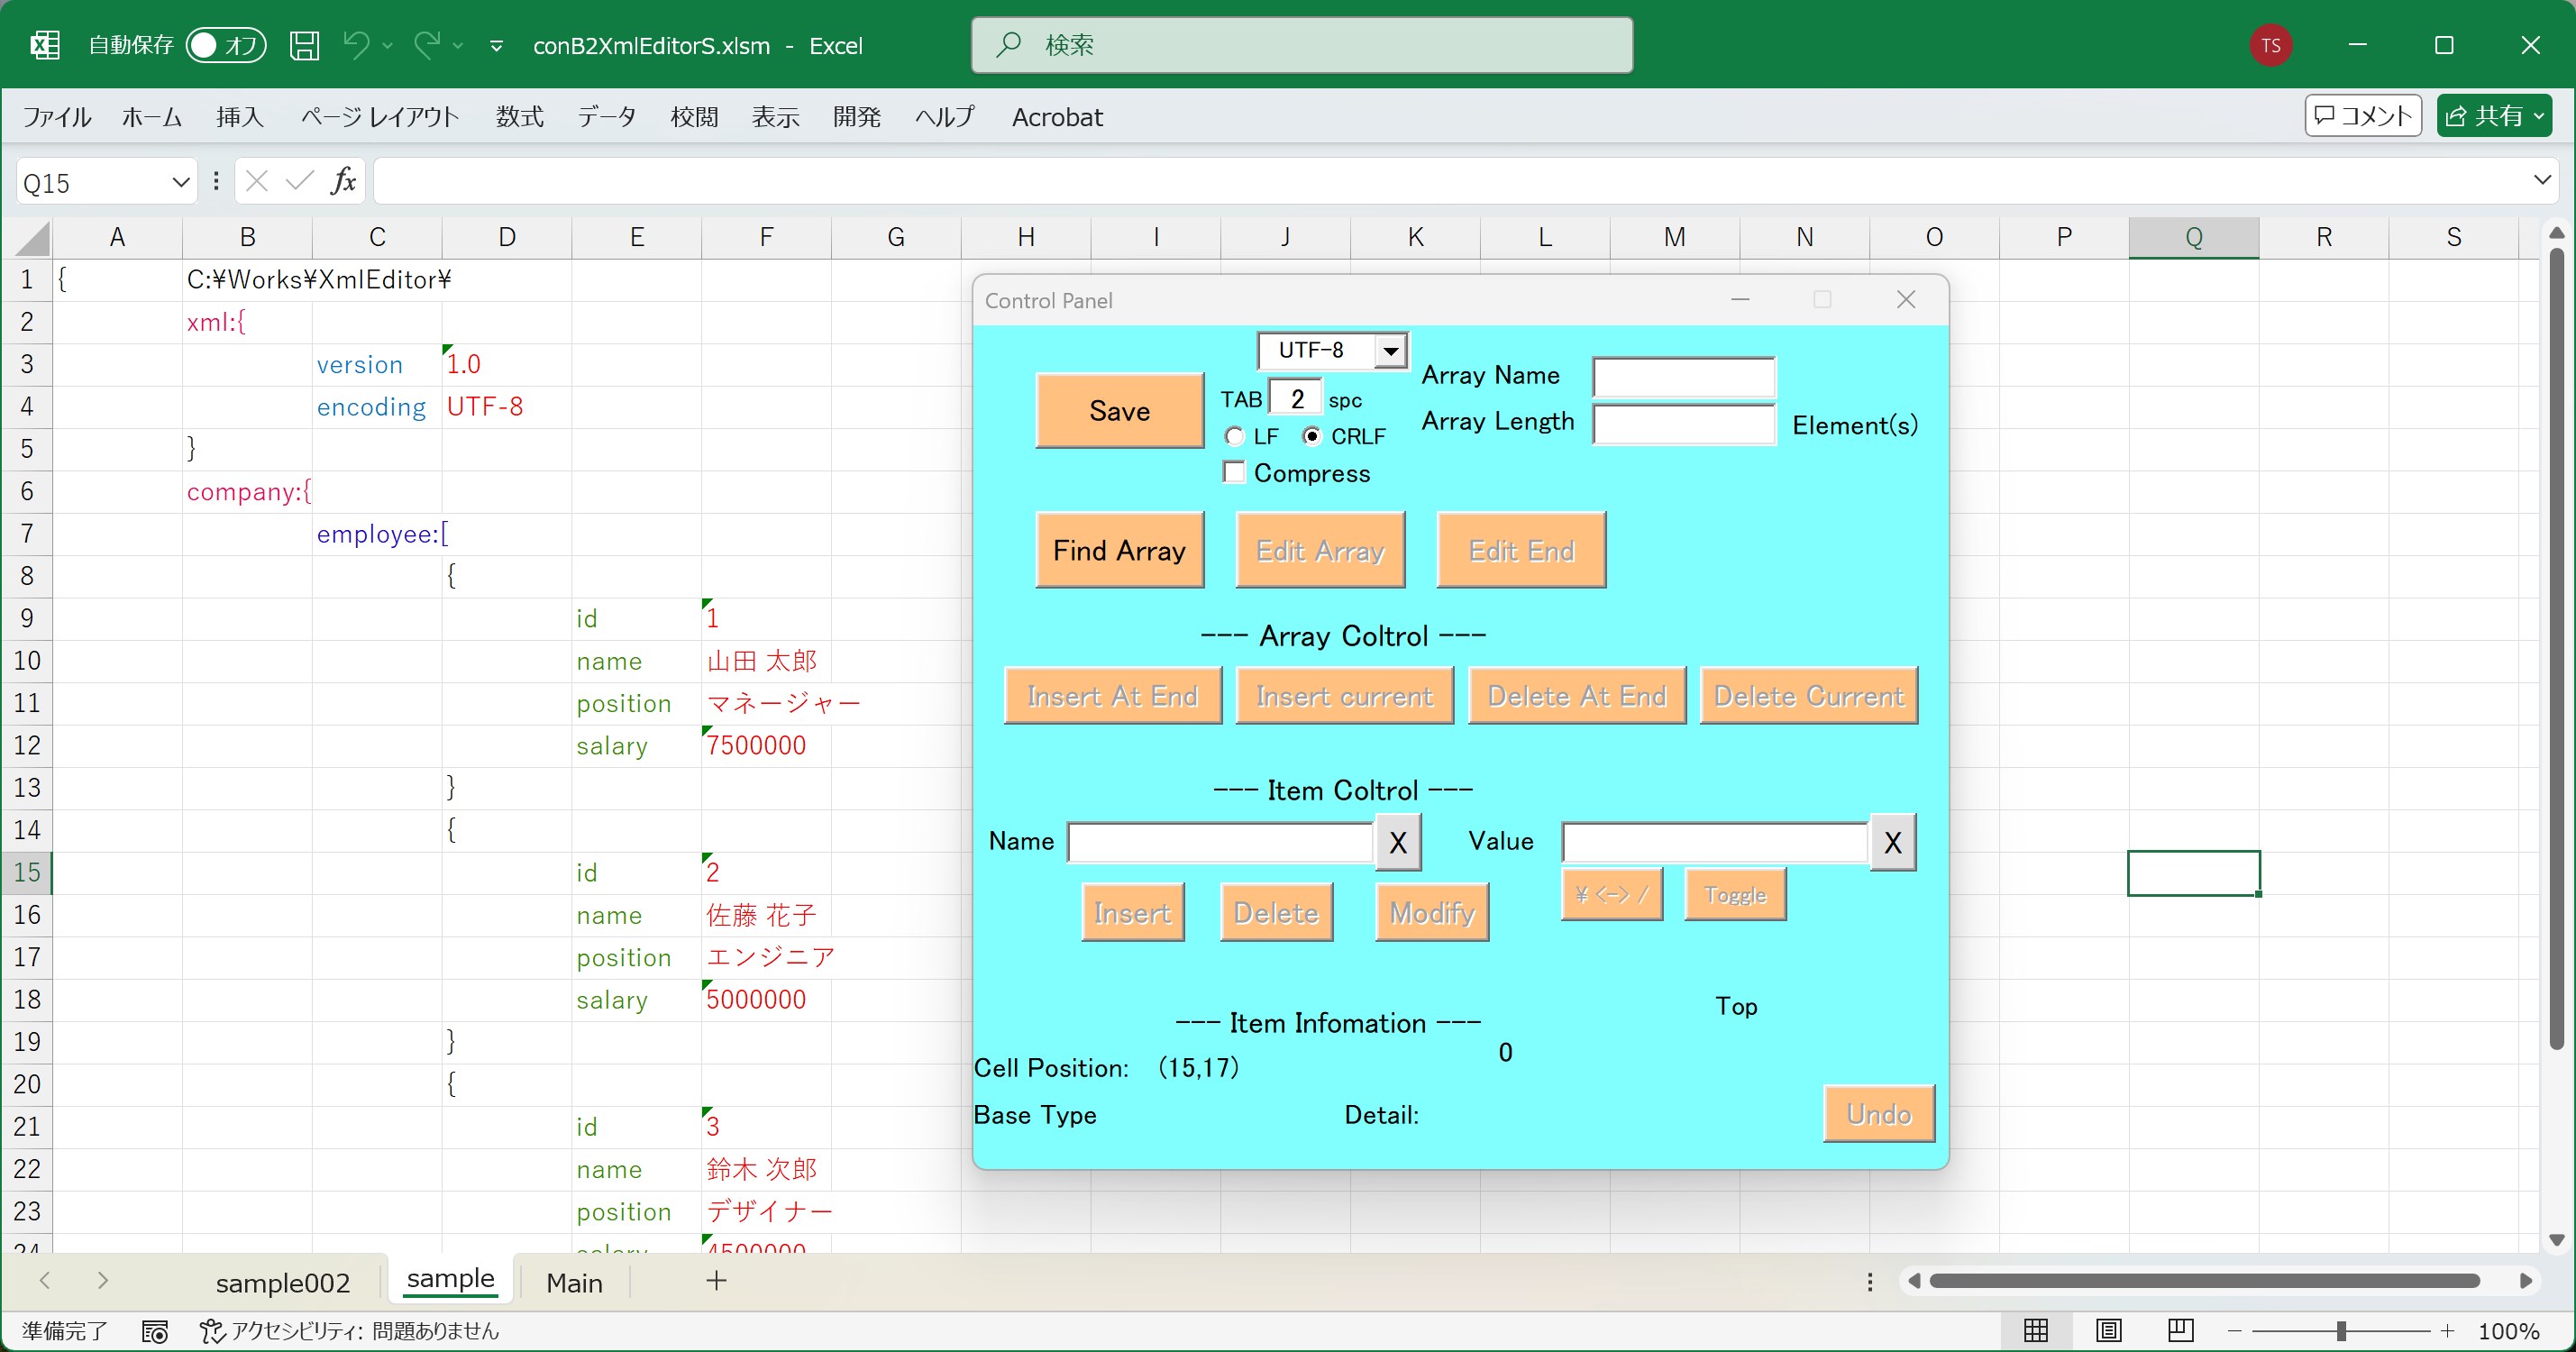Open the データ ribbon tab
This screenshot has width=2576, height=1352.
click(606, 117)
